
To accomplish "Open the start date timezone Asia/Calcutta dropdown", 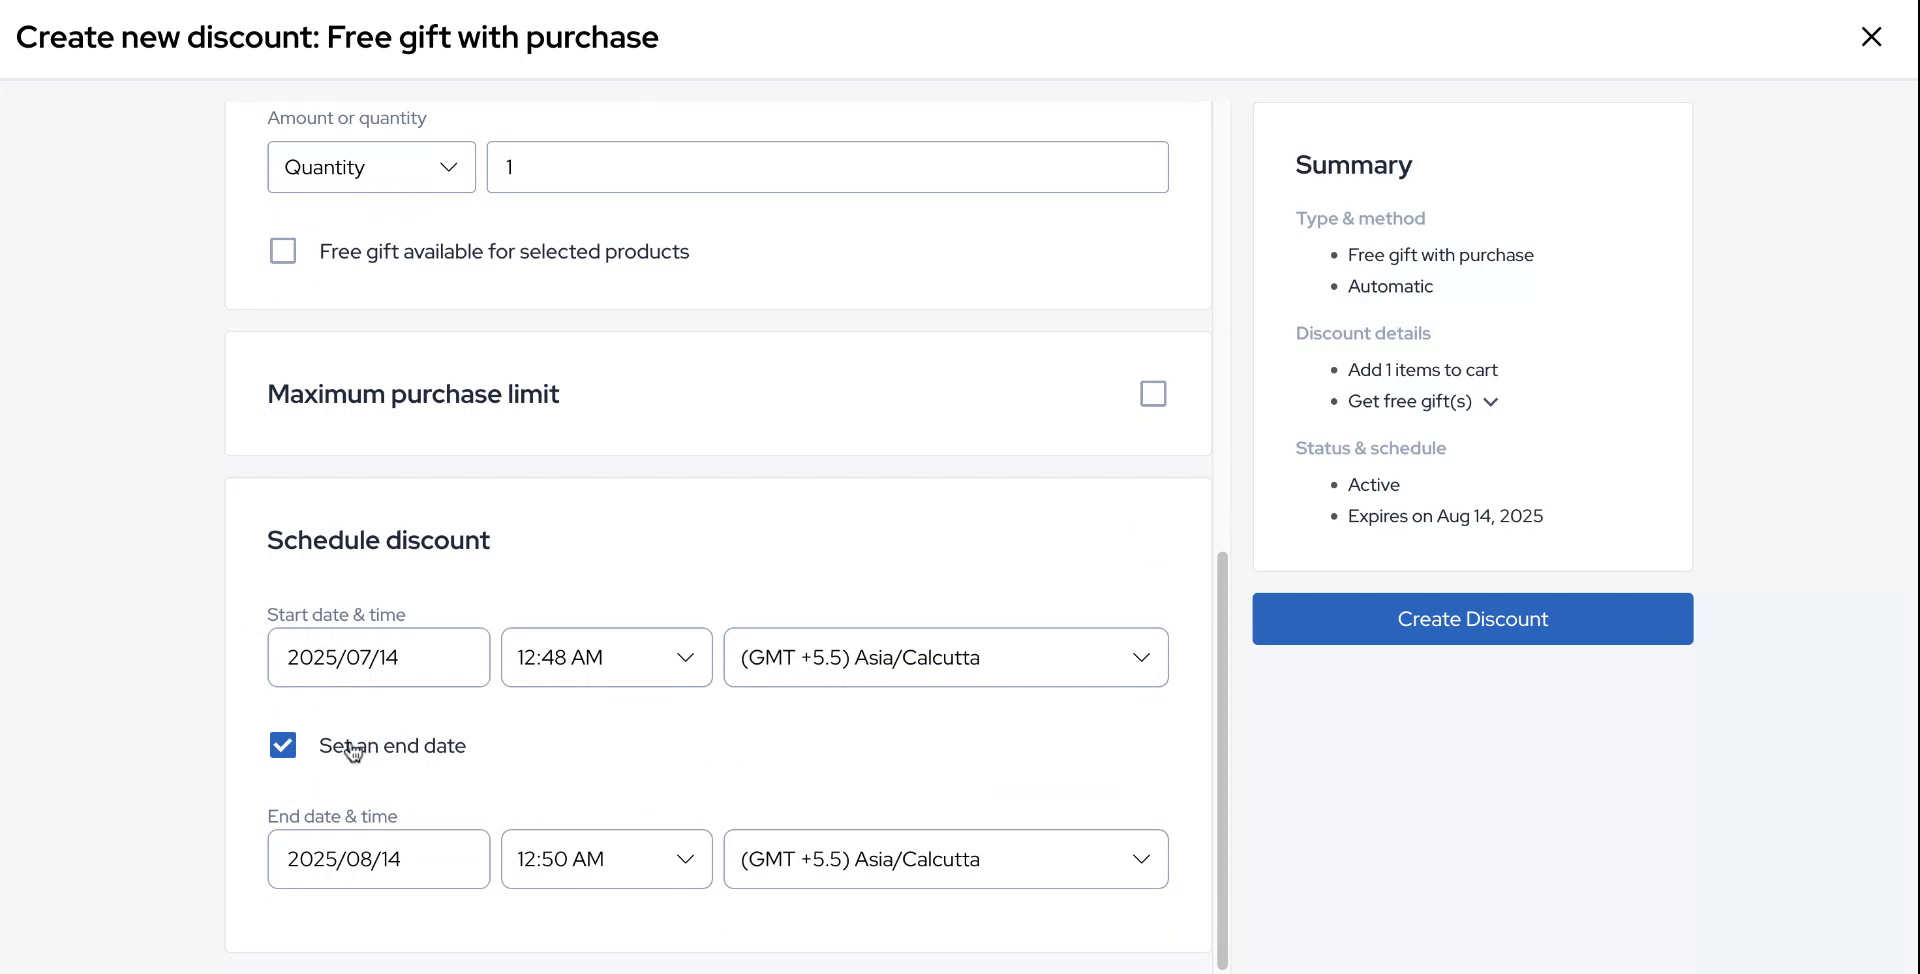I will click(x=945, y=657).
